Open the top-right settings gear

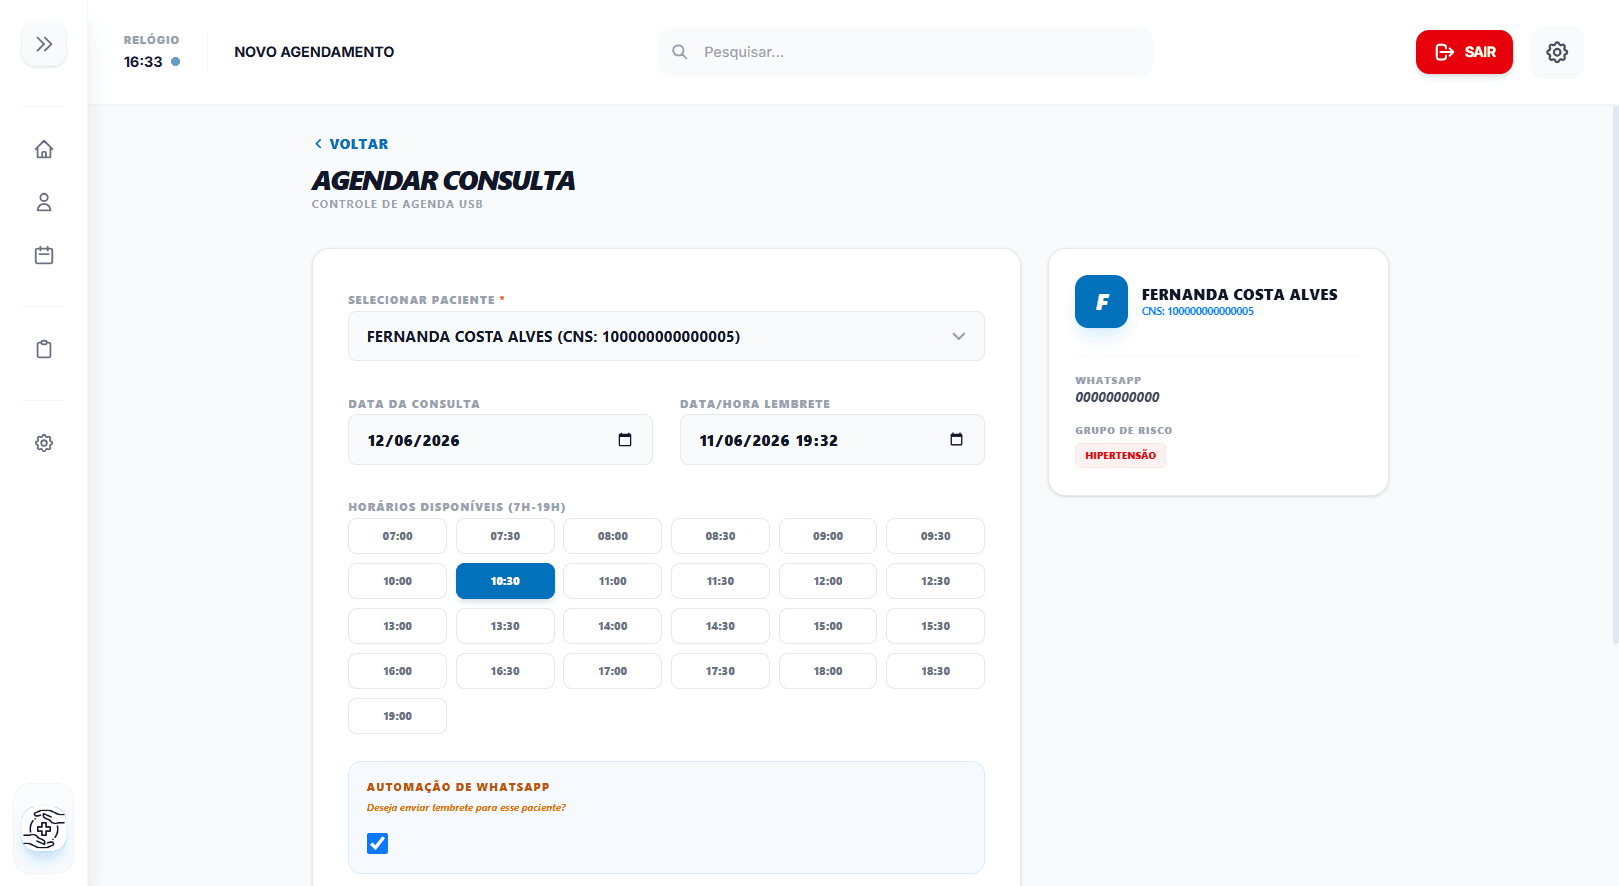click(x=1557, y=52)
